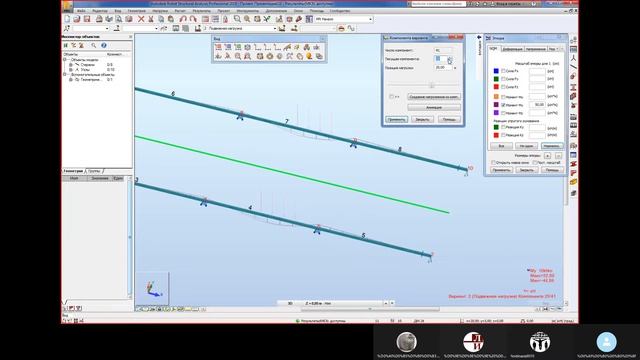Expand the Узлы tree item

(71, 69)
